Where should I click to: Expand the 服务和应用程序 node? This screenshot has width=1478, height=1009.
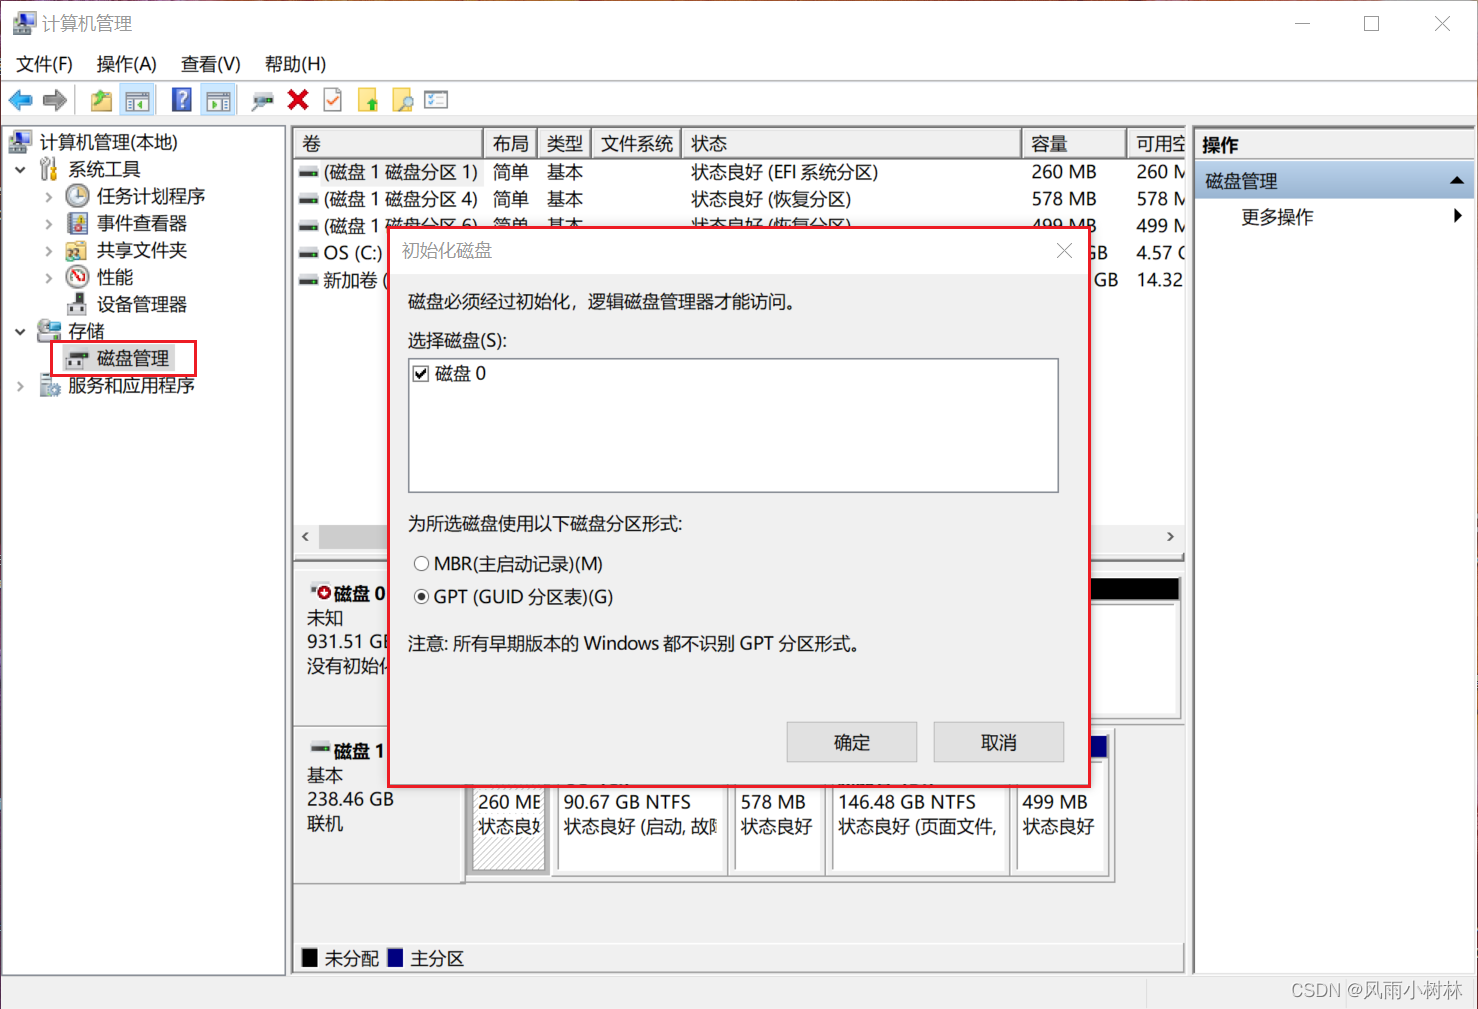click(20, 386)
